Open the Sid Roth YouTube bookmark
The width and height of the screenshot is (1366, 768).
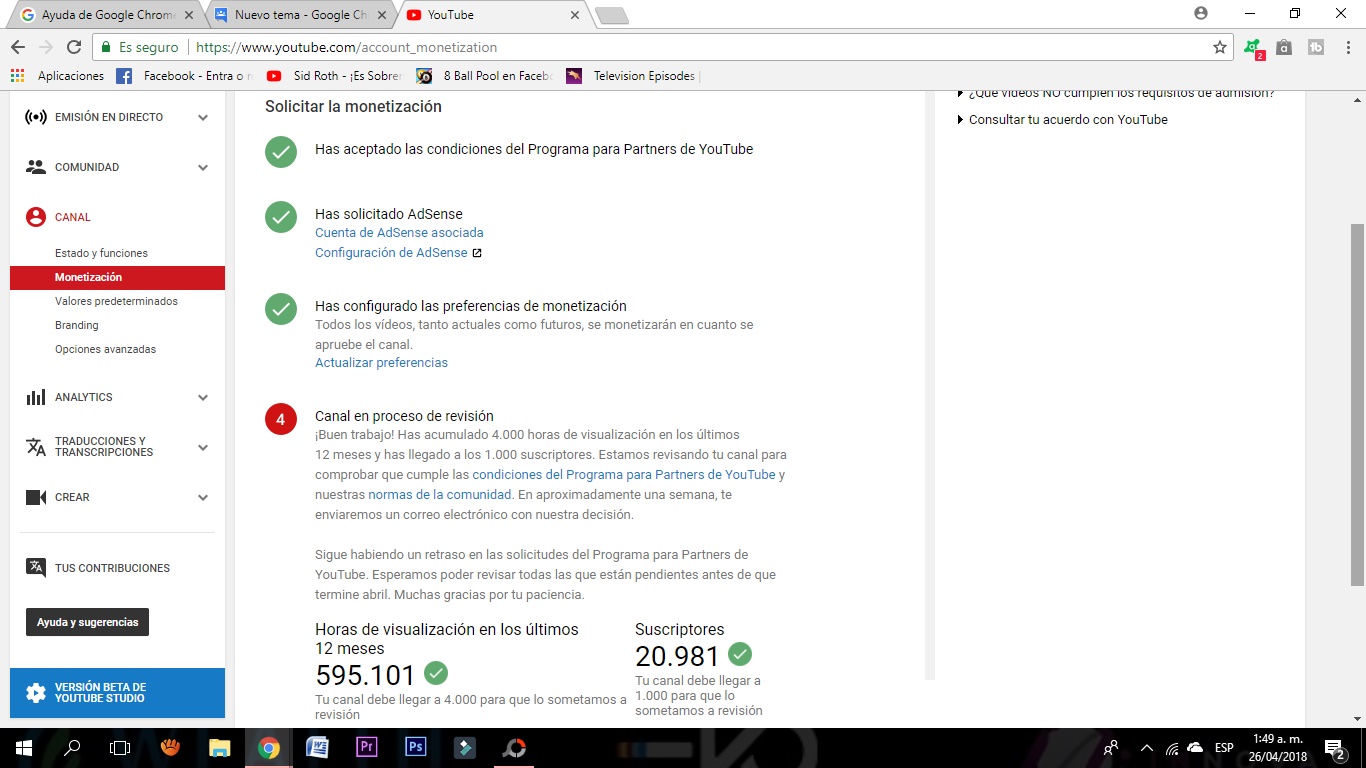click(x=334, y=76)
